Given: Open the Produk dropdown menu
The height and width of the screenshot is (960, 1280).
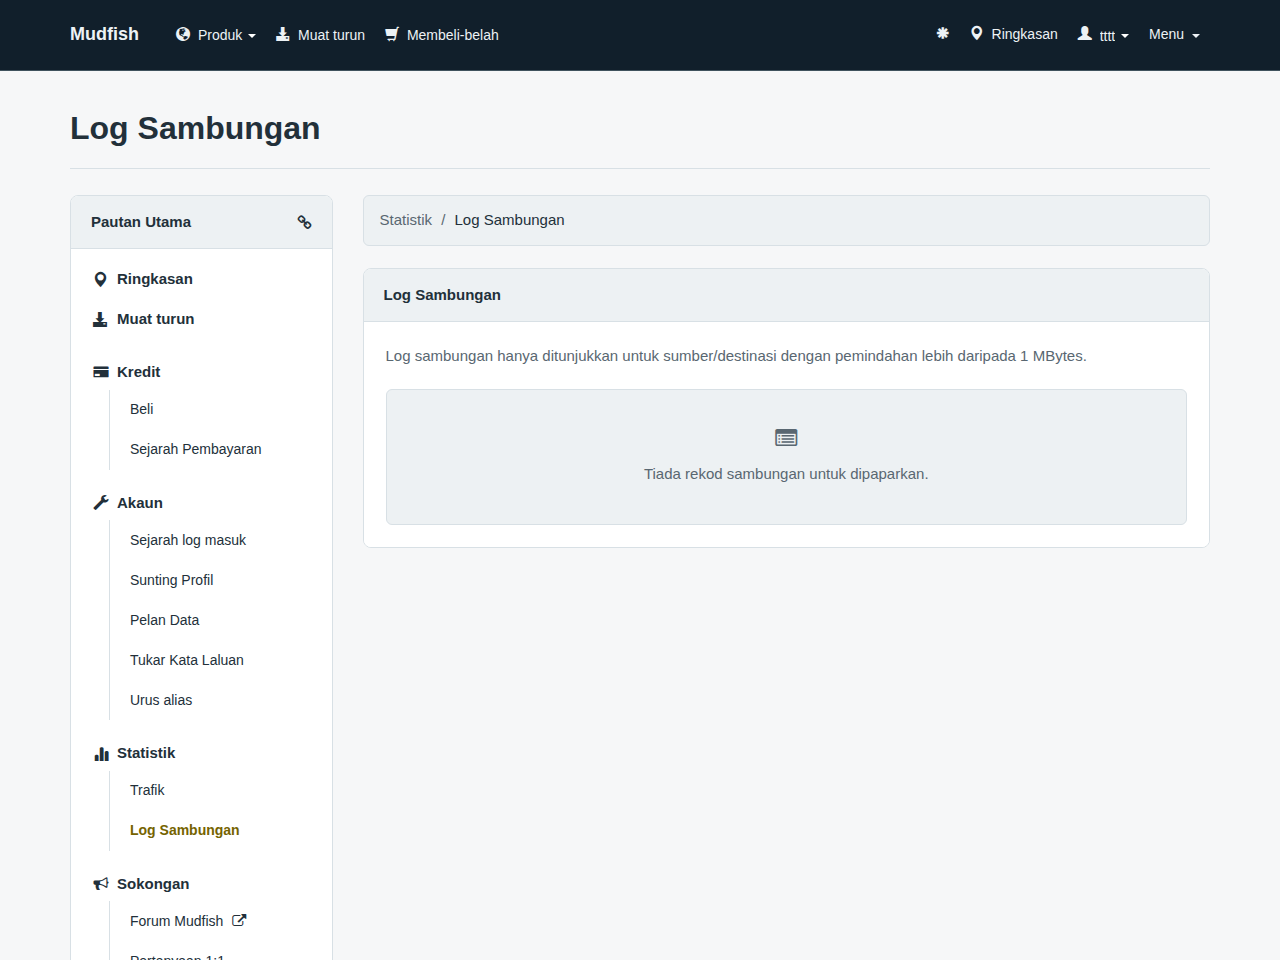Looking at the screenshot, I should [x=216, y=35].
